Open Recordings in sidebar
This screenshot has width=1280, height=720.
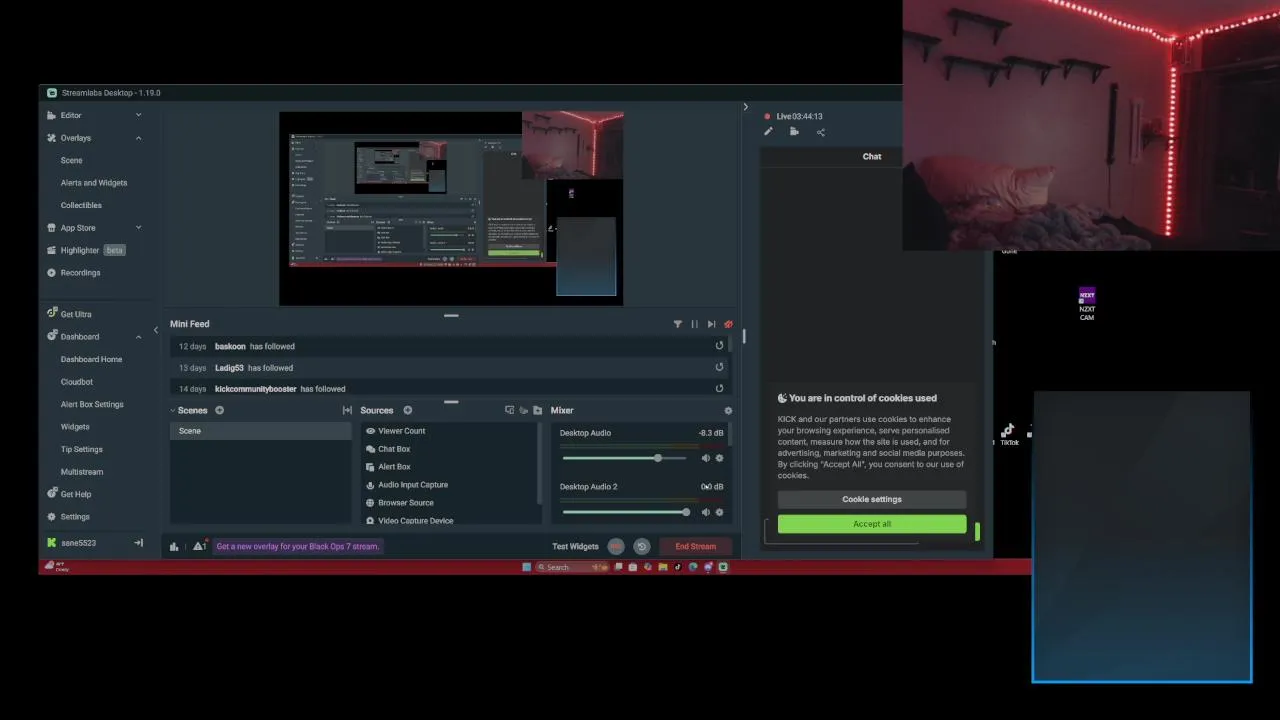tap(80, 273)
